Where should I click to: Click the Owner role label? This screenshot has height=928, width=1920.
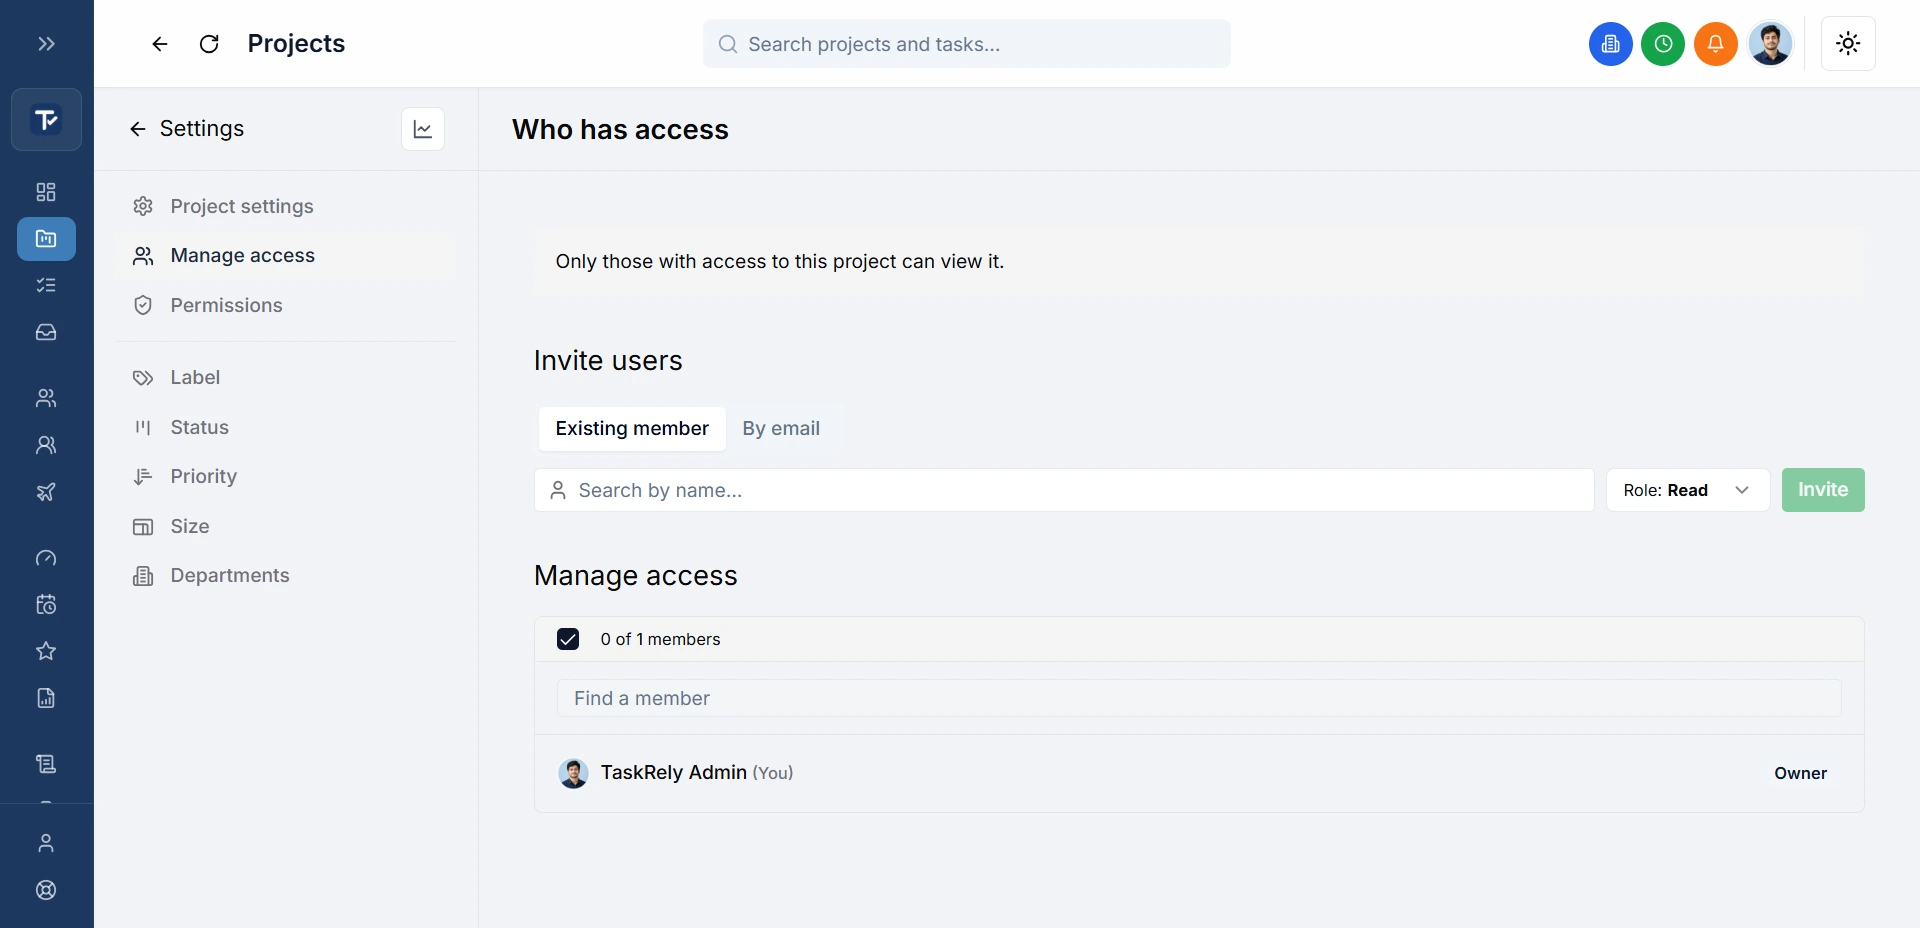tap(1801, 773)
